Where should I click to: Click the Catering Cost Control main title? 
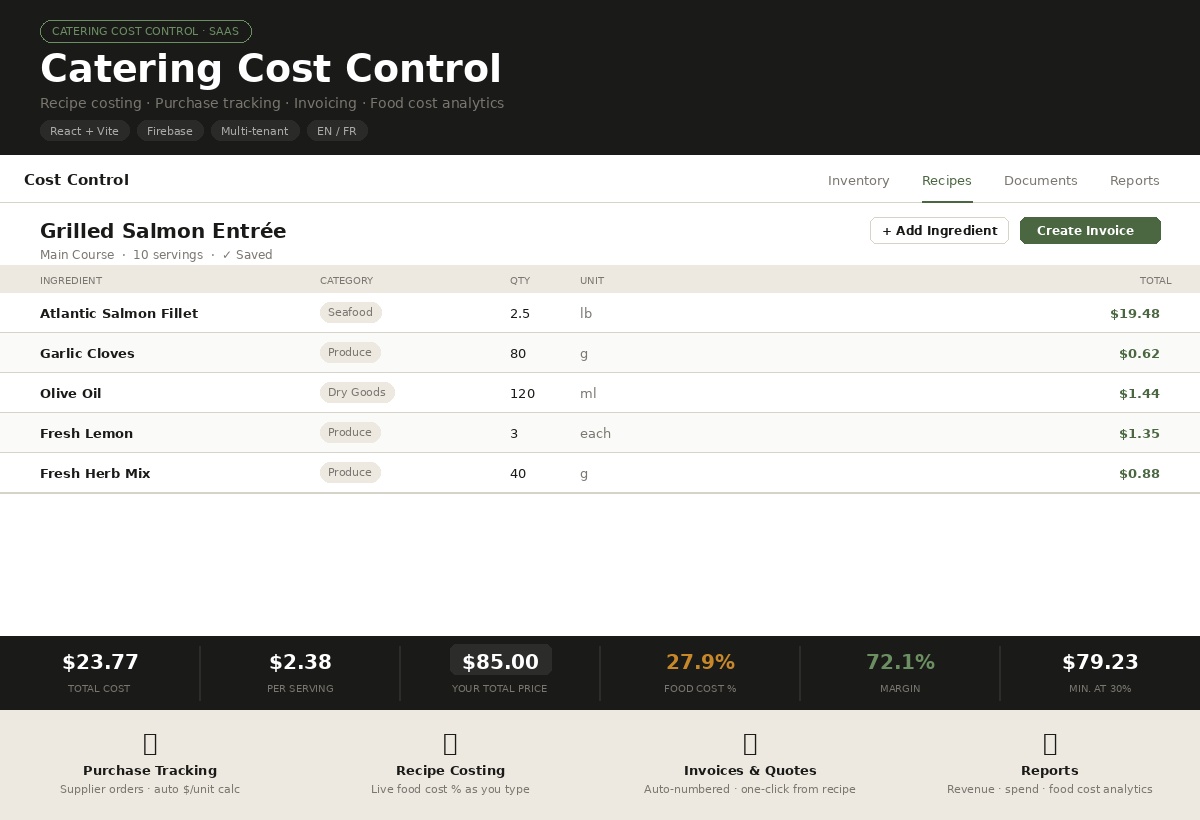(271, 69)
